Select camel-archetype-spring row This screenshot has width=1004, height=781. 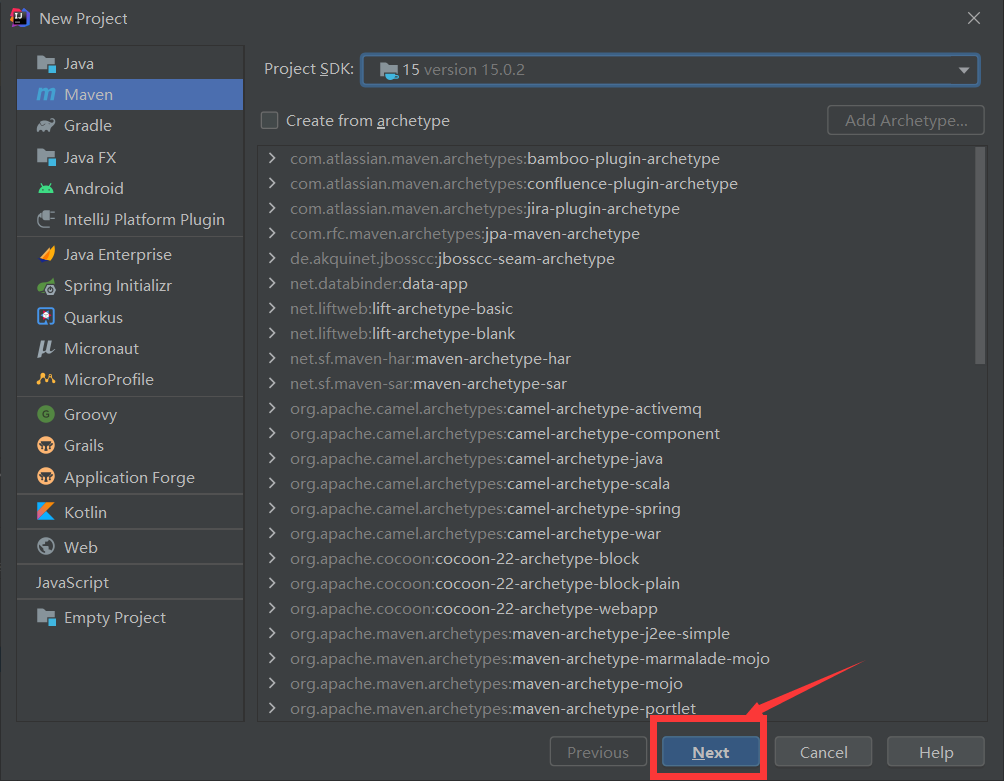618,508
